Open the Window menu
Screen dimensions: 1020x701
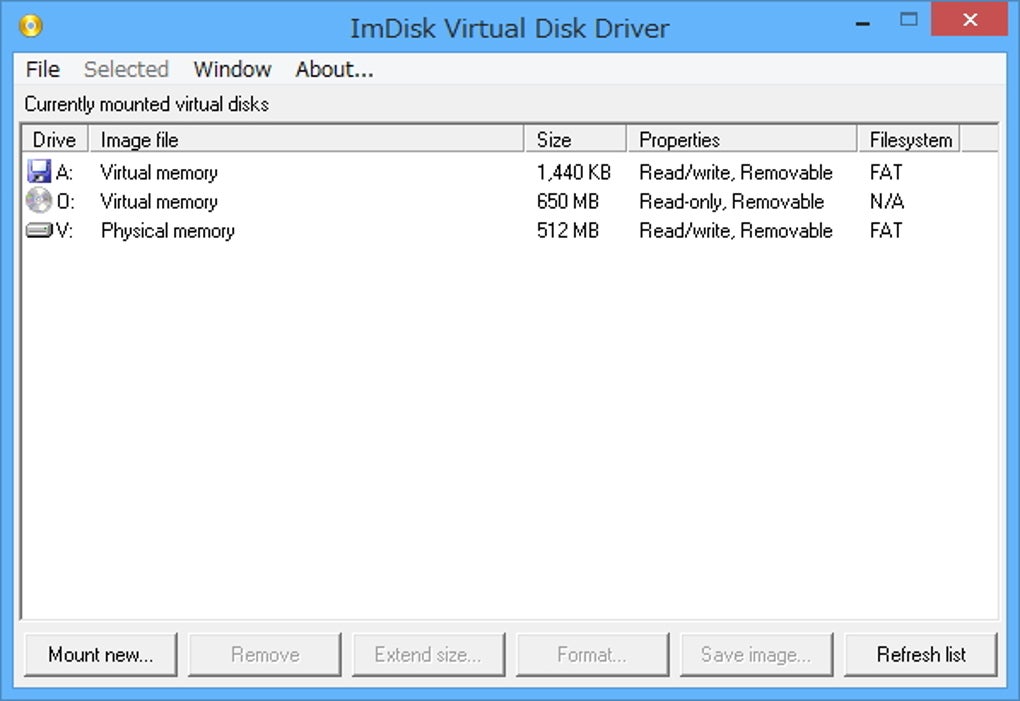point(232,69)
